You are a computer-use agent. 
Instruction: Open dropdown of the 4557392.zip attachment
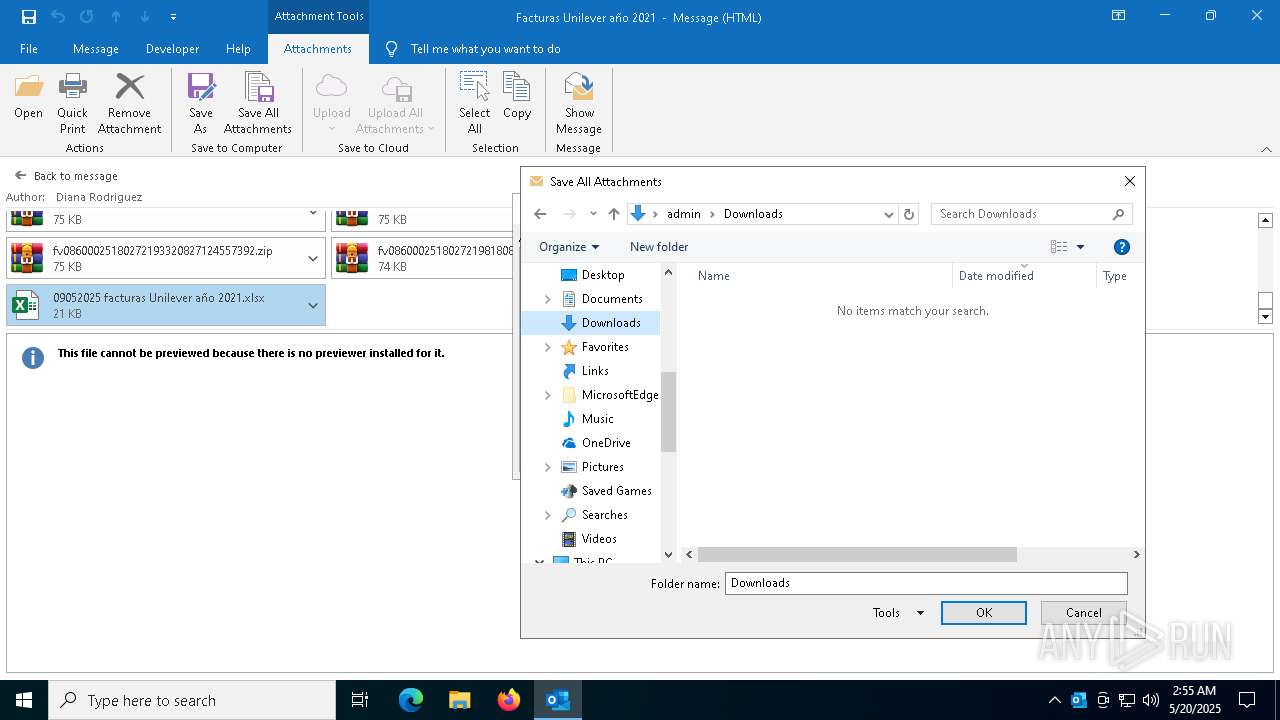coord(313,258)
